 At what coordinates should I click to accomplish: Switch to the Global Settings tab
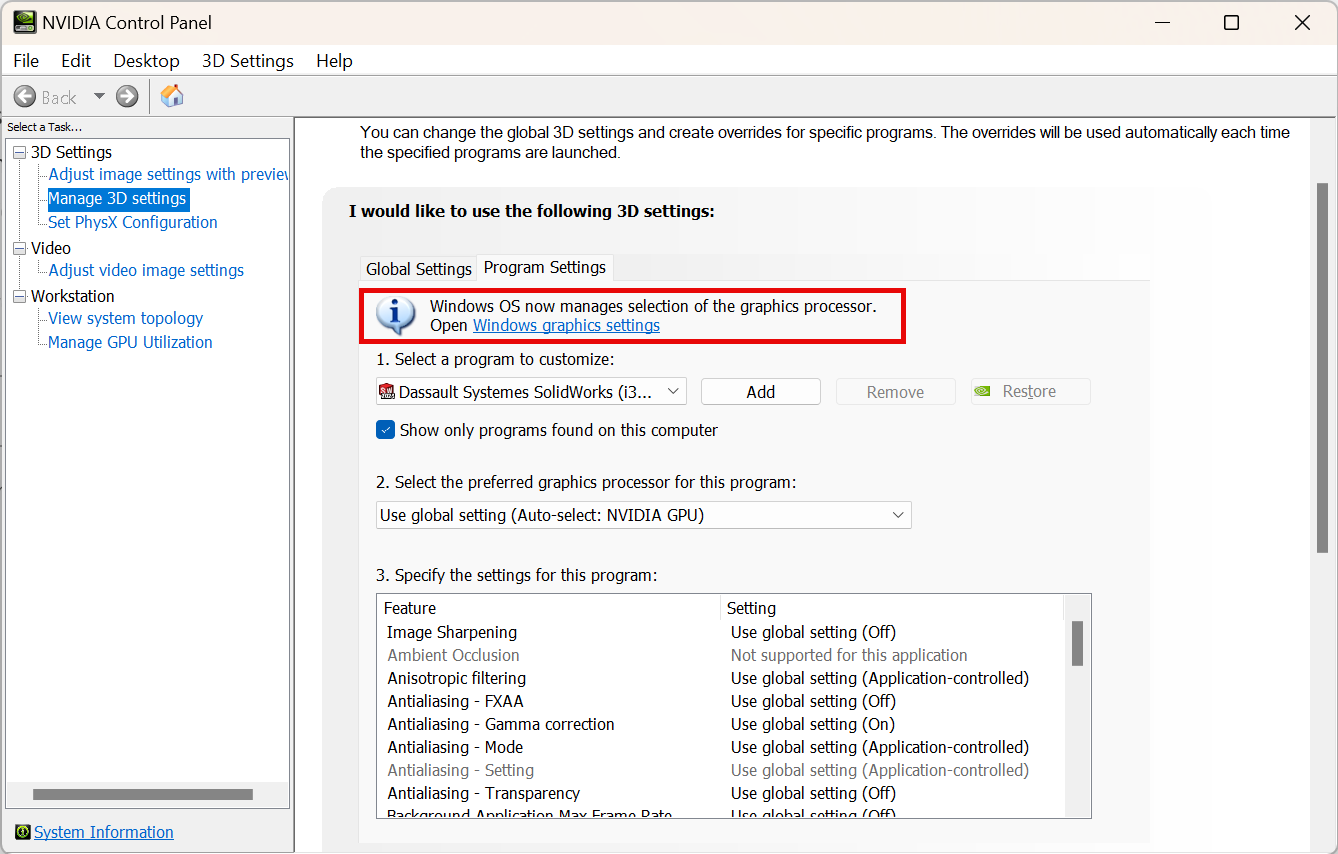pyautogui.click(x=418, y=268)
